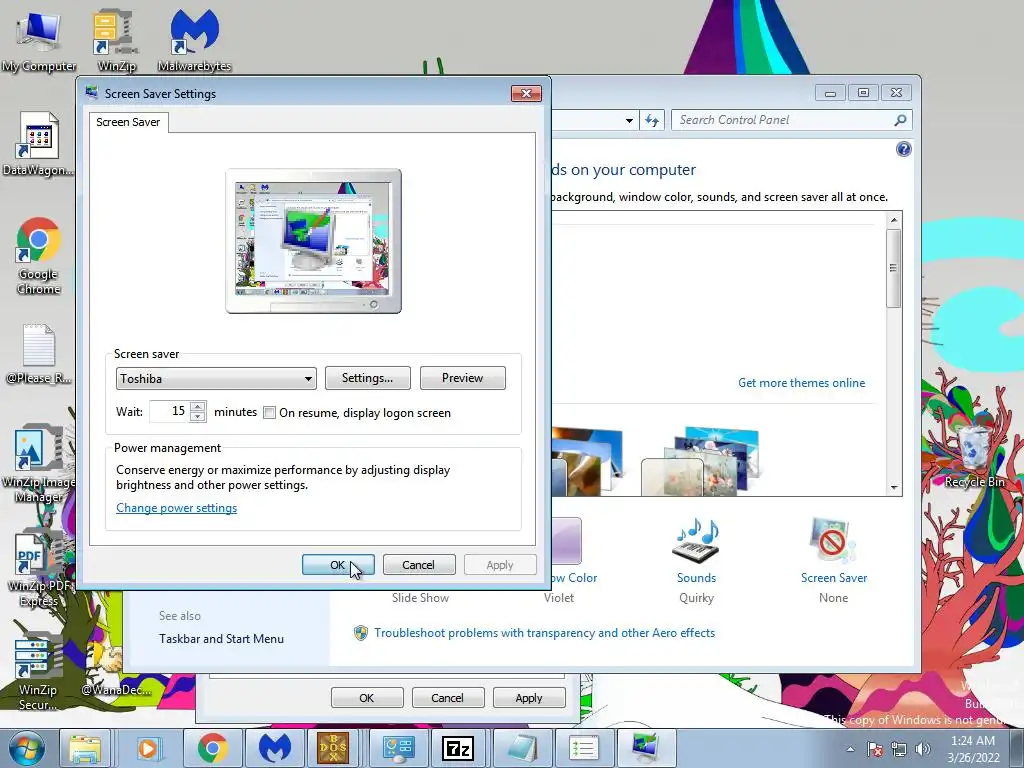Screen dimensions: 1024x768
Task: Click the taskbar clock showing 1:24 AM
Action: tap(973, 749)
